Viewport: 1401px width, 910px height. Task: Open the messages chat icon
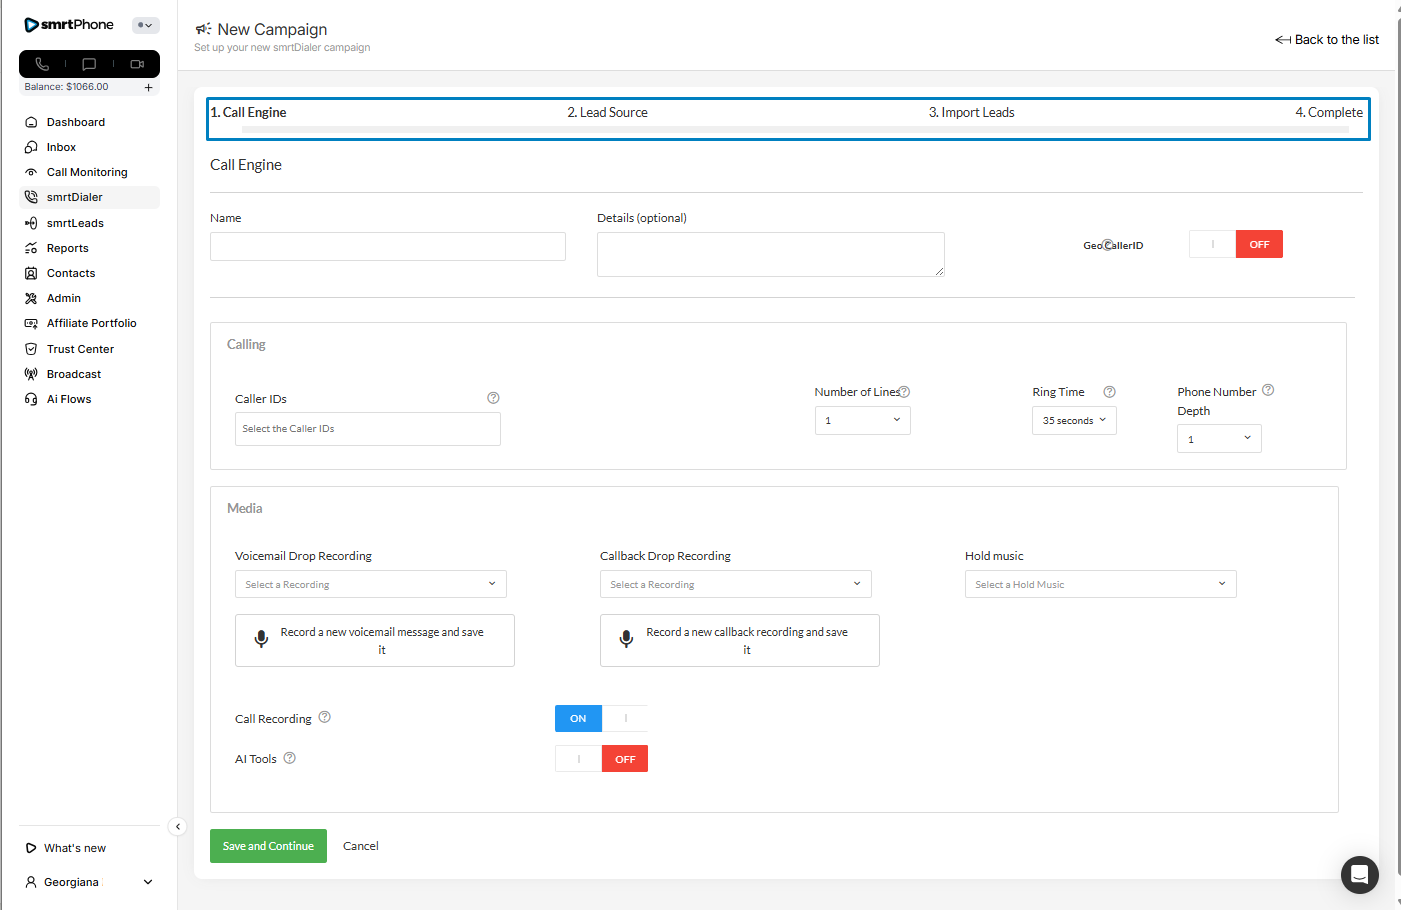click(x=89, y=64)
